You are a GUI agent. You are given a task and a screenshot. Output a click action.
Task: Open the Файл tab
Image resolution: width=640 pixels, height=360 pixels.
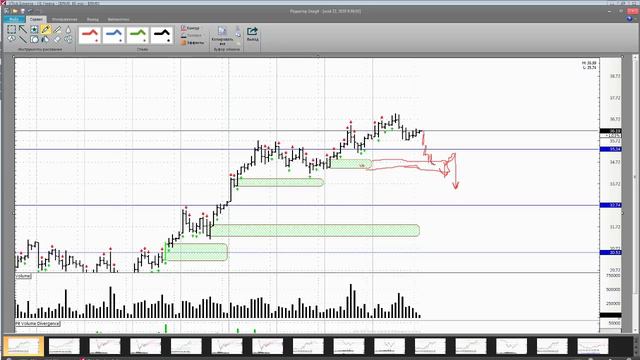tap(13, 19)
